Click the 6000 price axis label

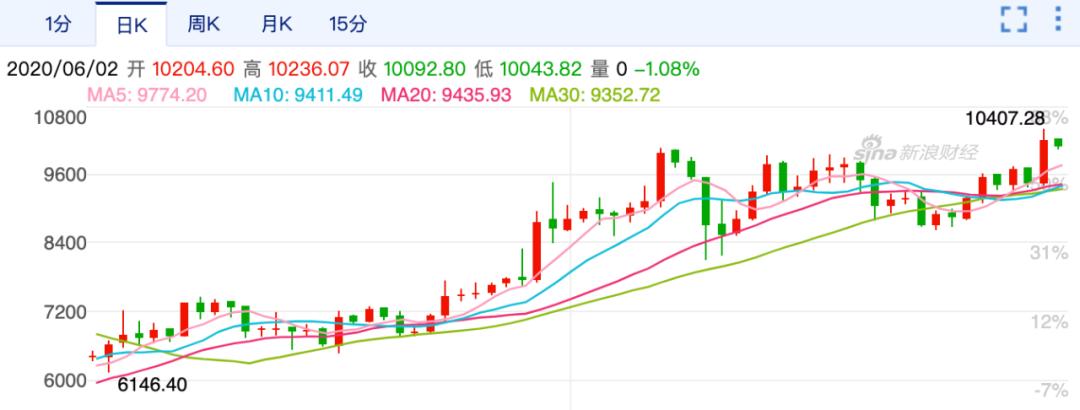tap(65, 380)
